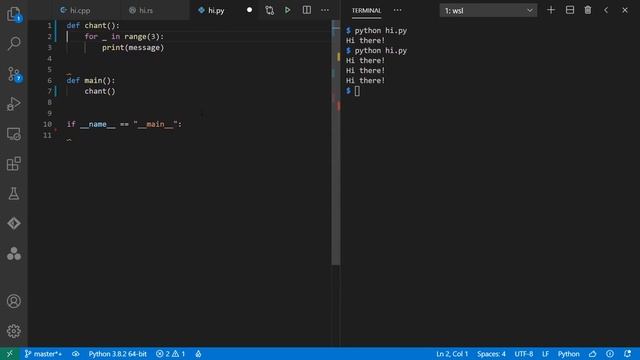Click 'chant()' call on line 7
The height and width of the screenshot is (360, 640).
pyautogui.click(x=100, y=91)
